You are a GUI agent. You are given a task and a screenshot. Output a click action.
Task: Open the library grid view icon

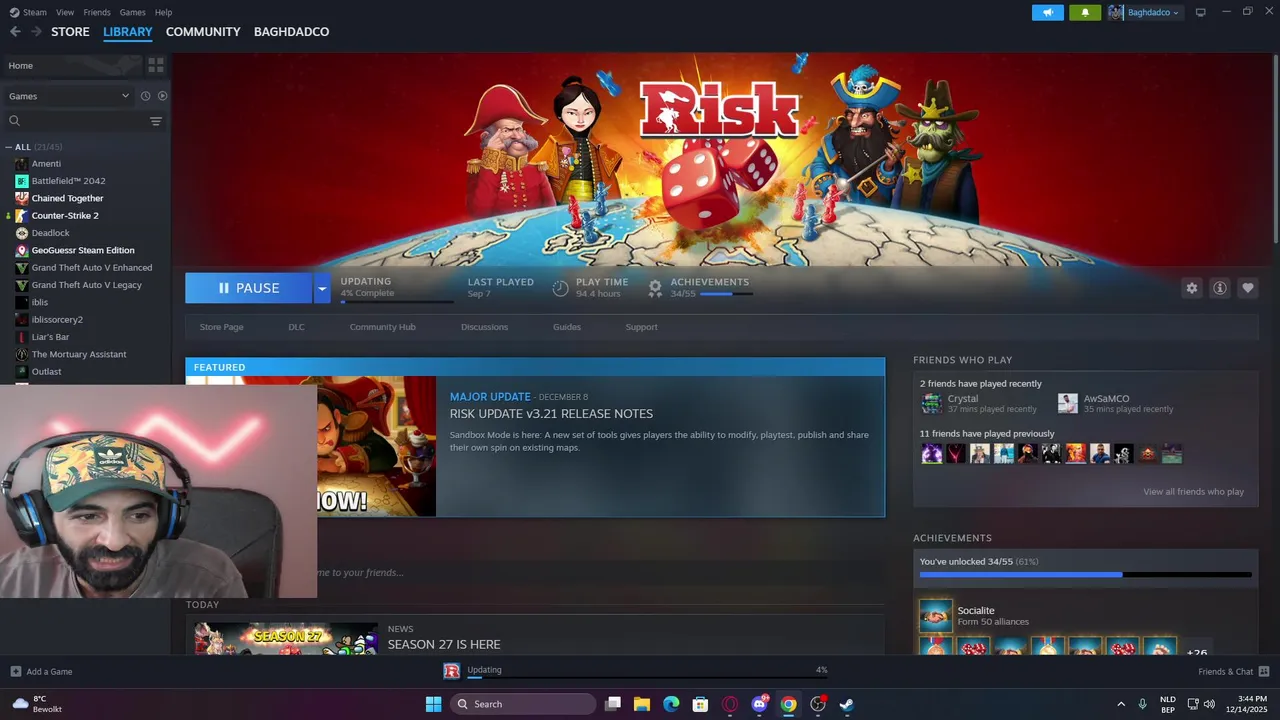coord(156,65)
